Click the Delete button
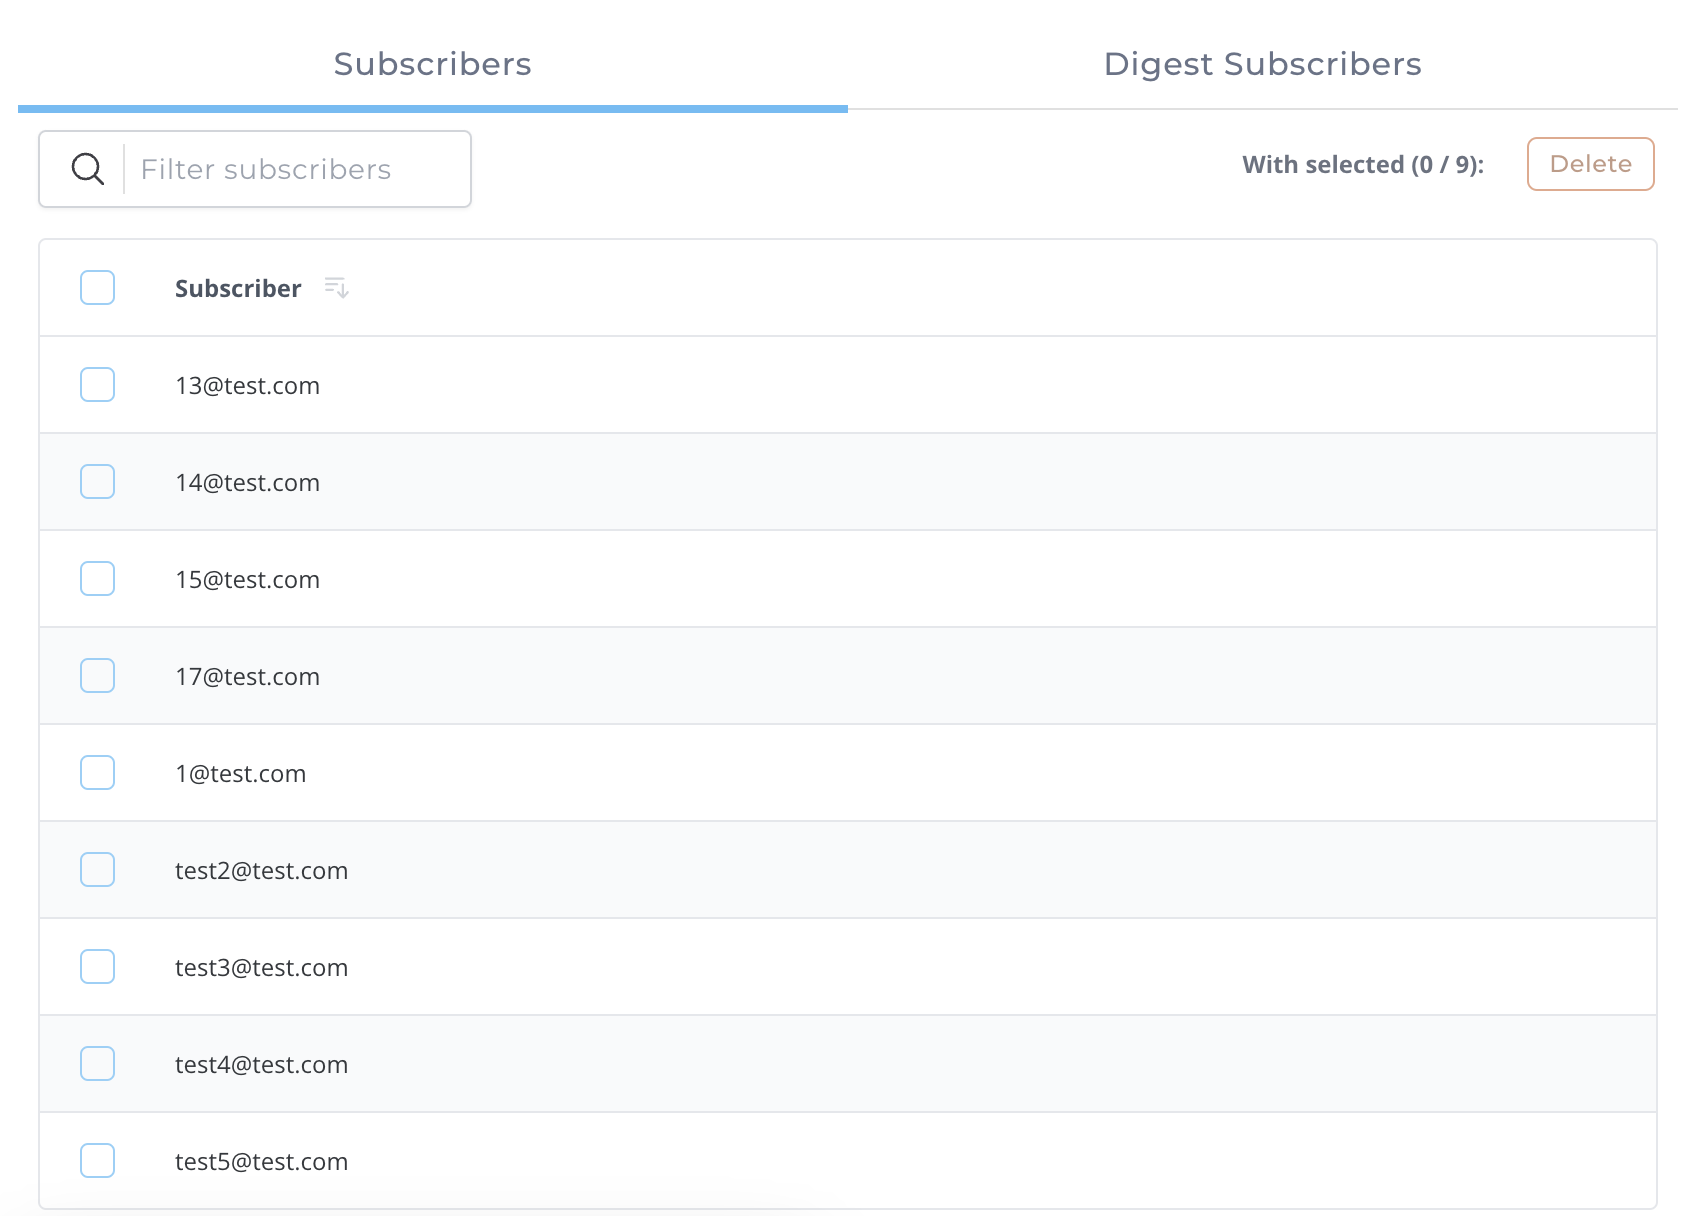This screenshot has height=1216, width=1684. [1590, 163]
